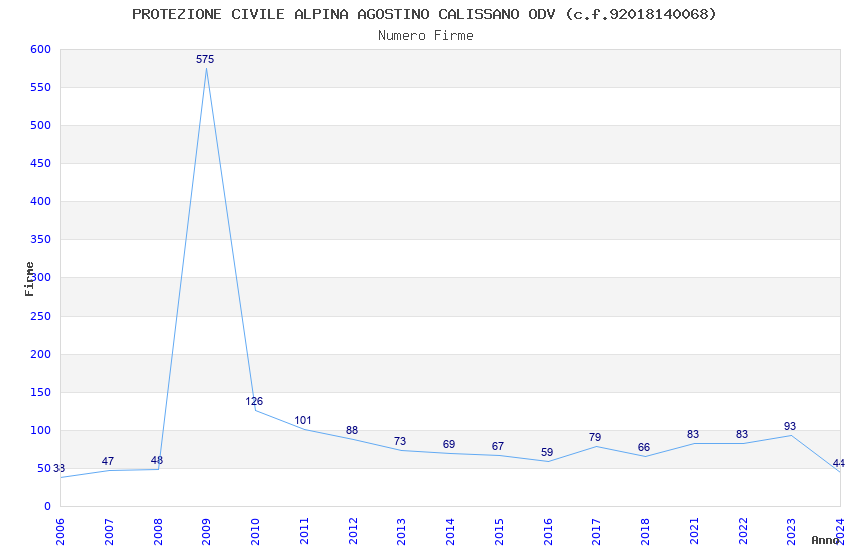850x550 pixels.
Task: Click the y-axis value 550
Action: [41, 87]
